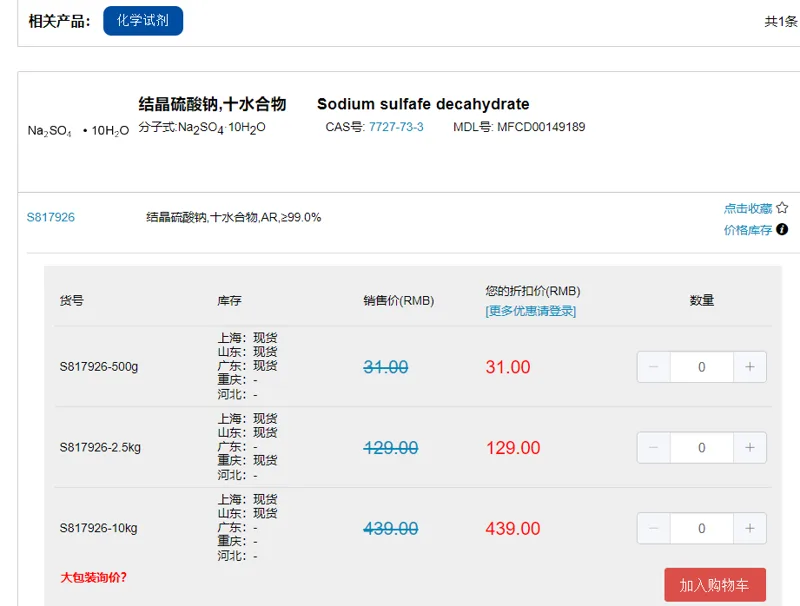Click struck-through sale price 439.00

pyautogui.click(x=391, y=528)
